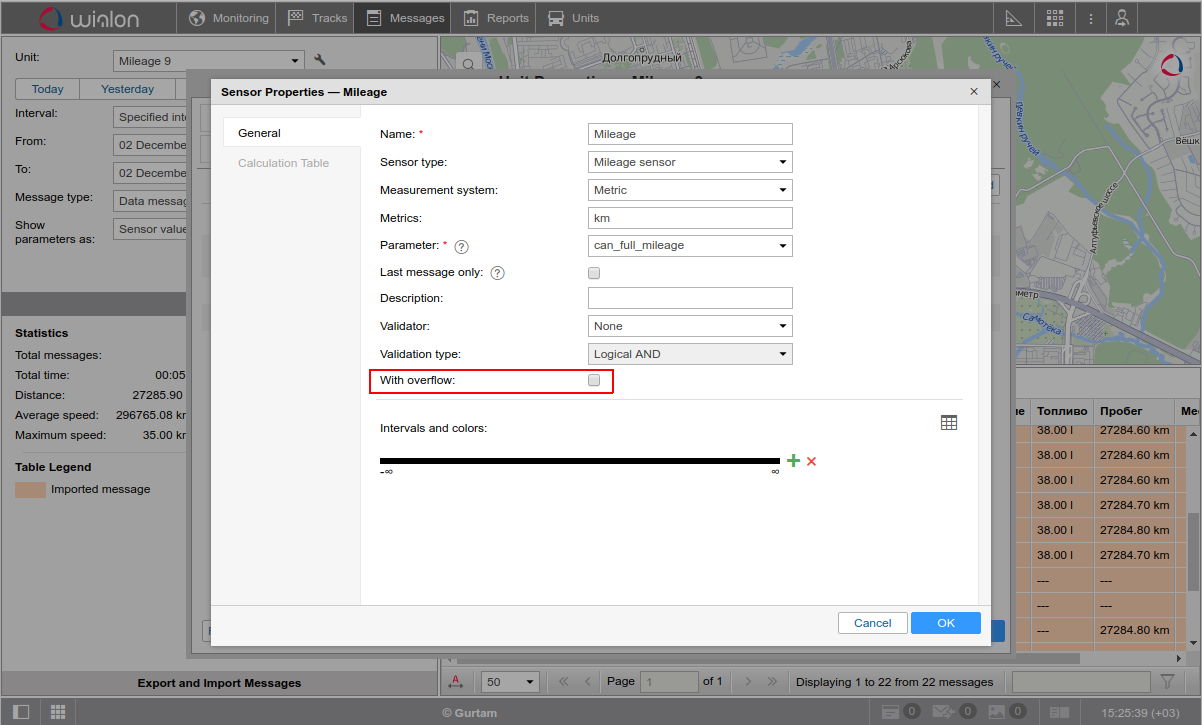The width and height of the screenshot is (1202, 725).
Task: Toggle the Last message only checkbox
Action: tap(594, 273)
